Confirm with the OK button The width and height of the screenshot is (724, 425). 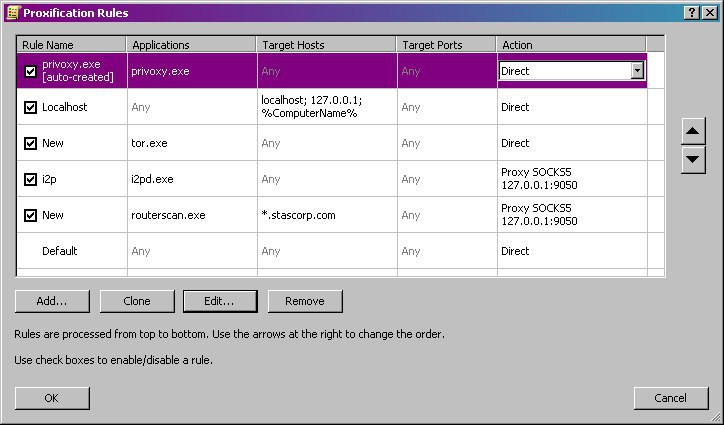[x=52, y=398]
